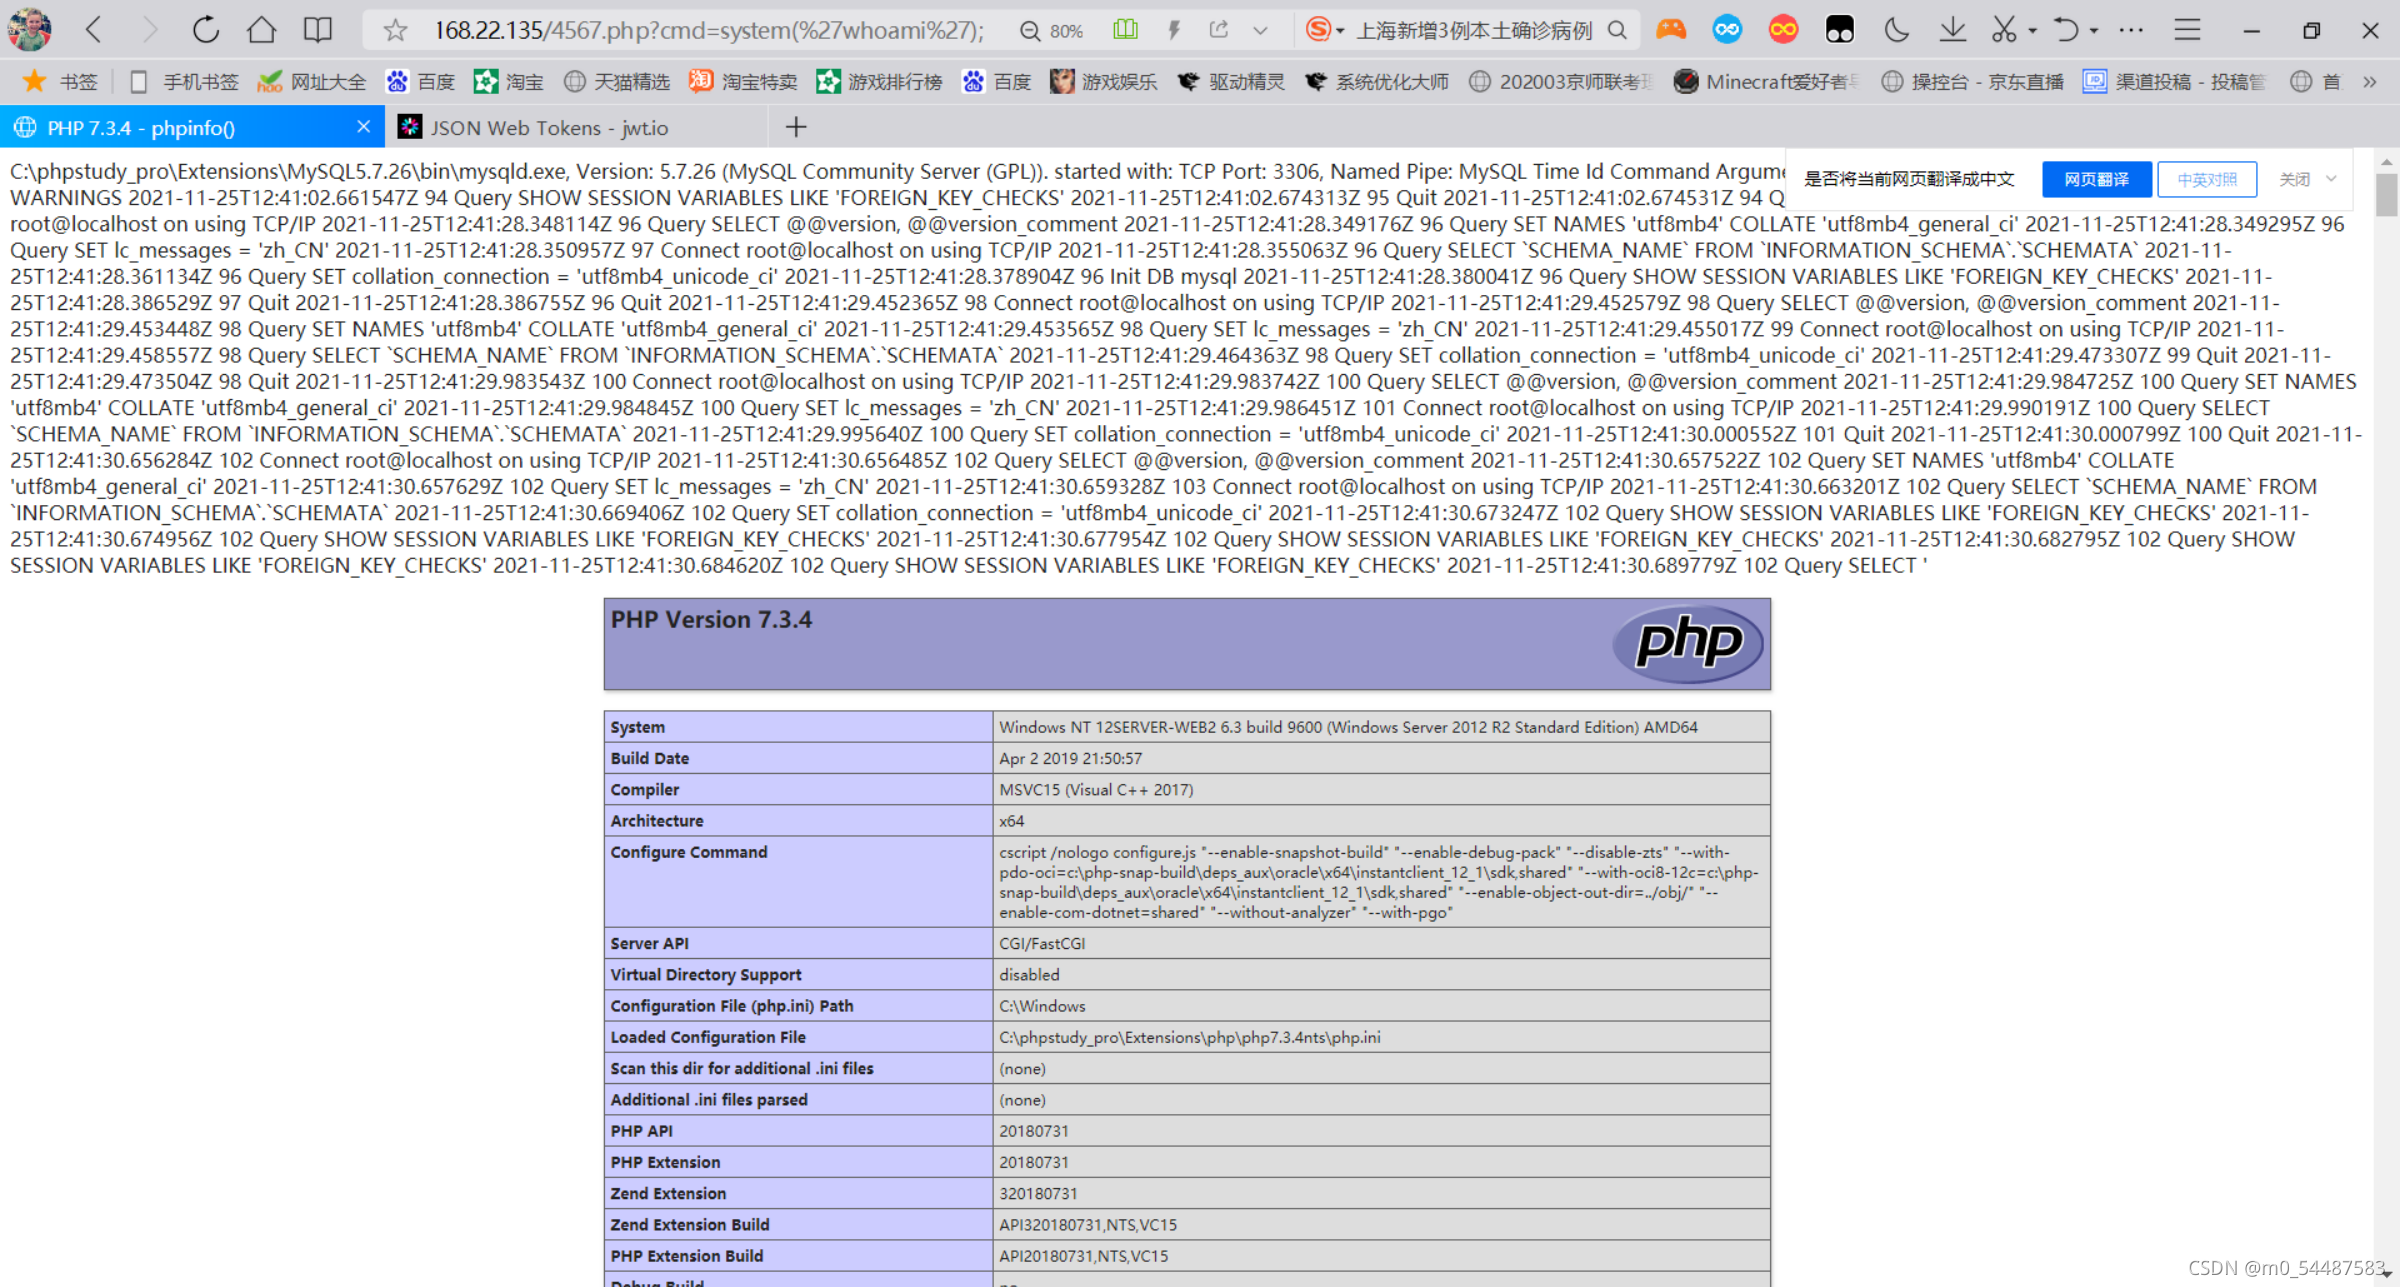Toggle speed mode lightning icon

tap(1175, 30)
